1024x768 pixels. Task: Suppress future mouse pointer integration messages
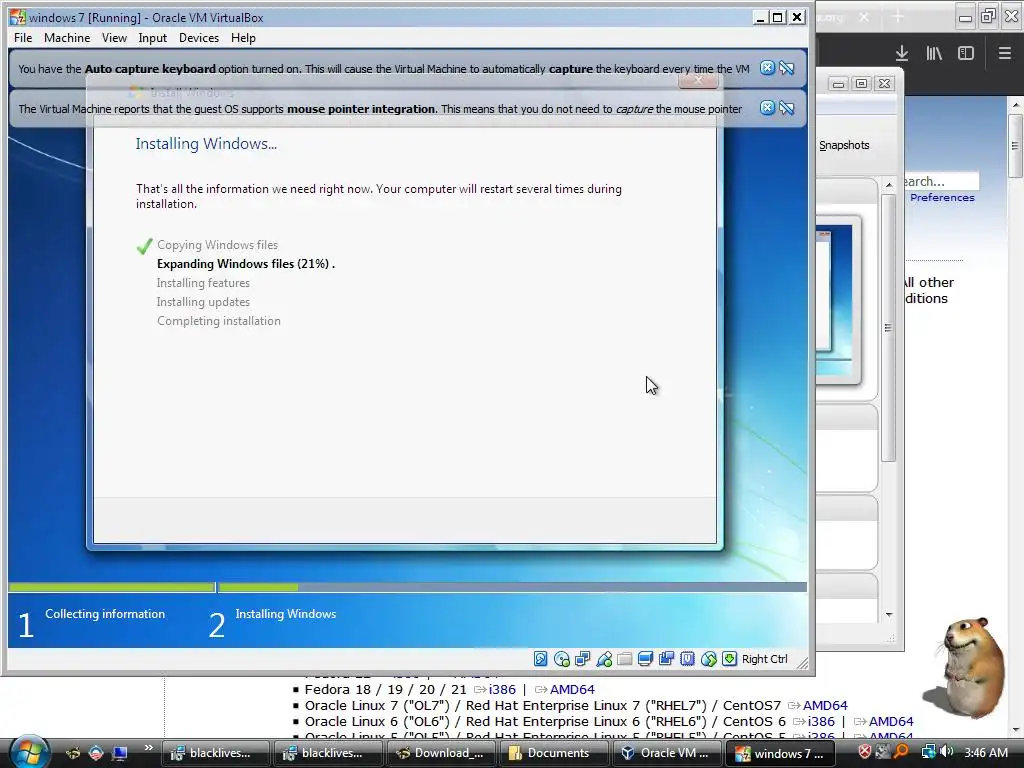pos(787,108)
